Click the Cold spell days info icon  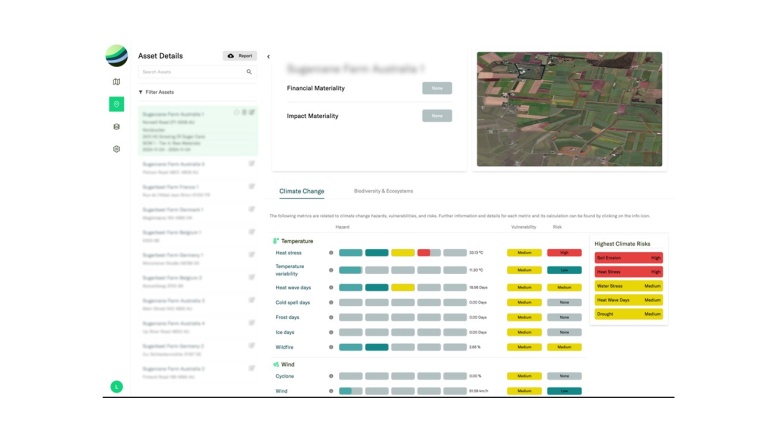[331, 302]
